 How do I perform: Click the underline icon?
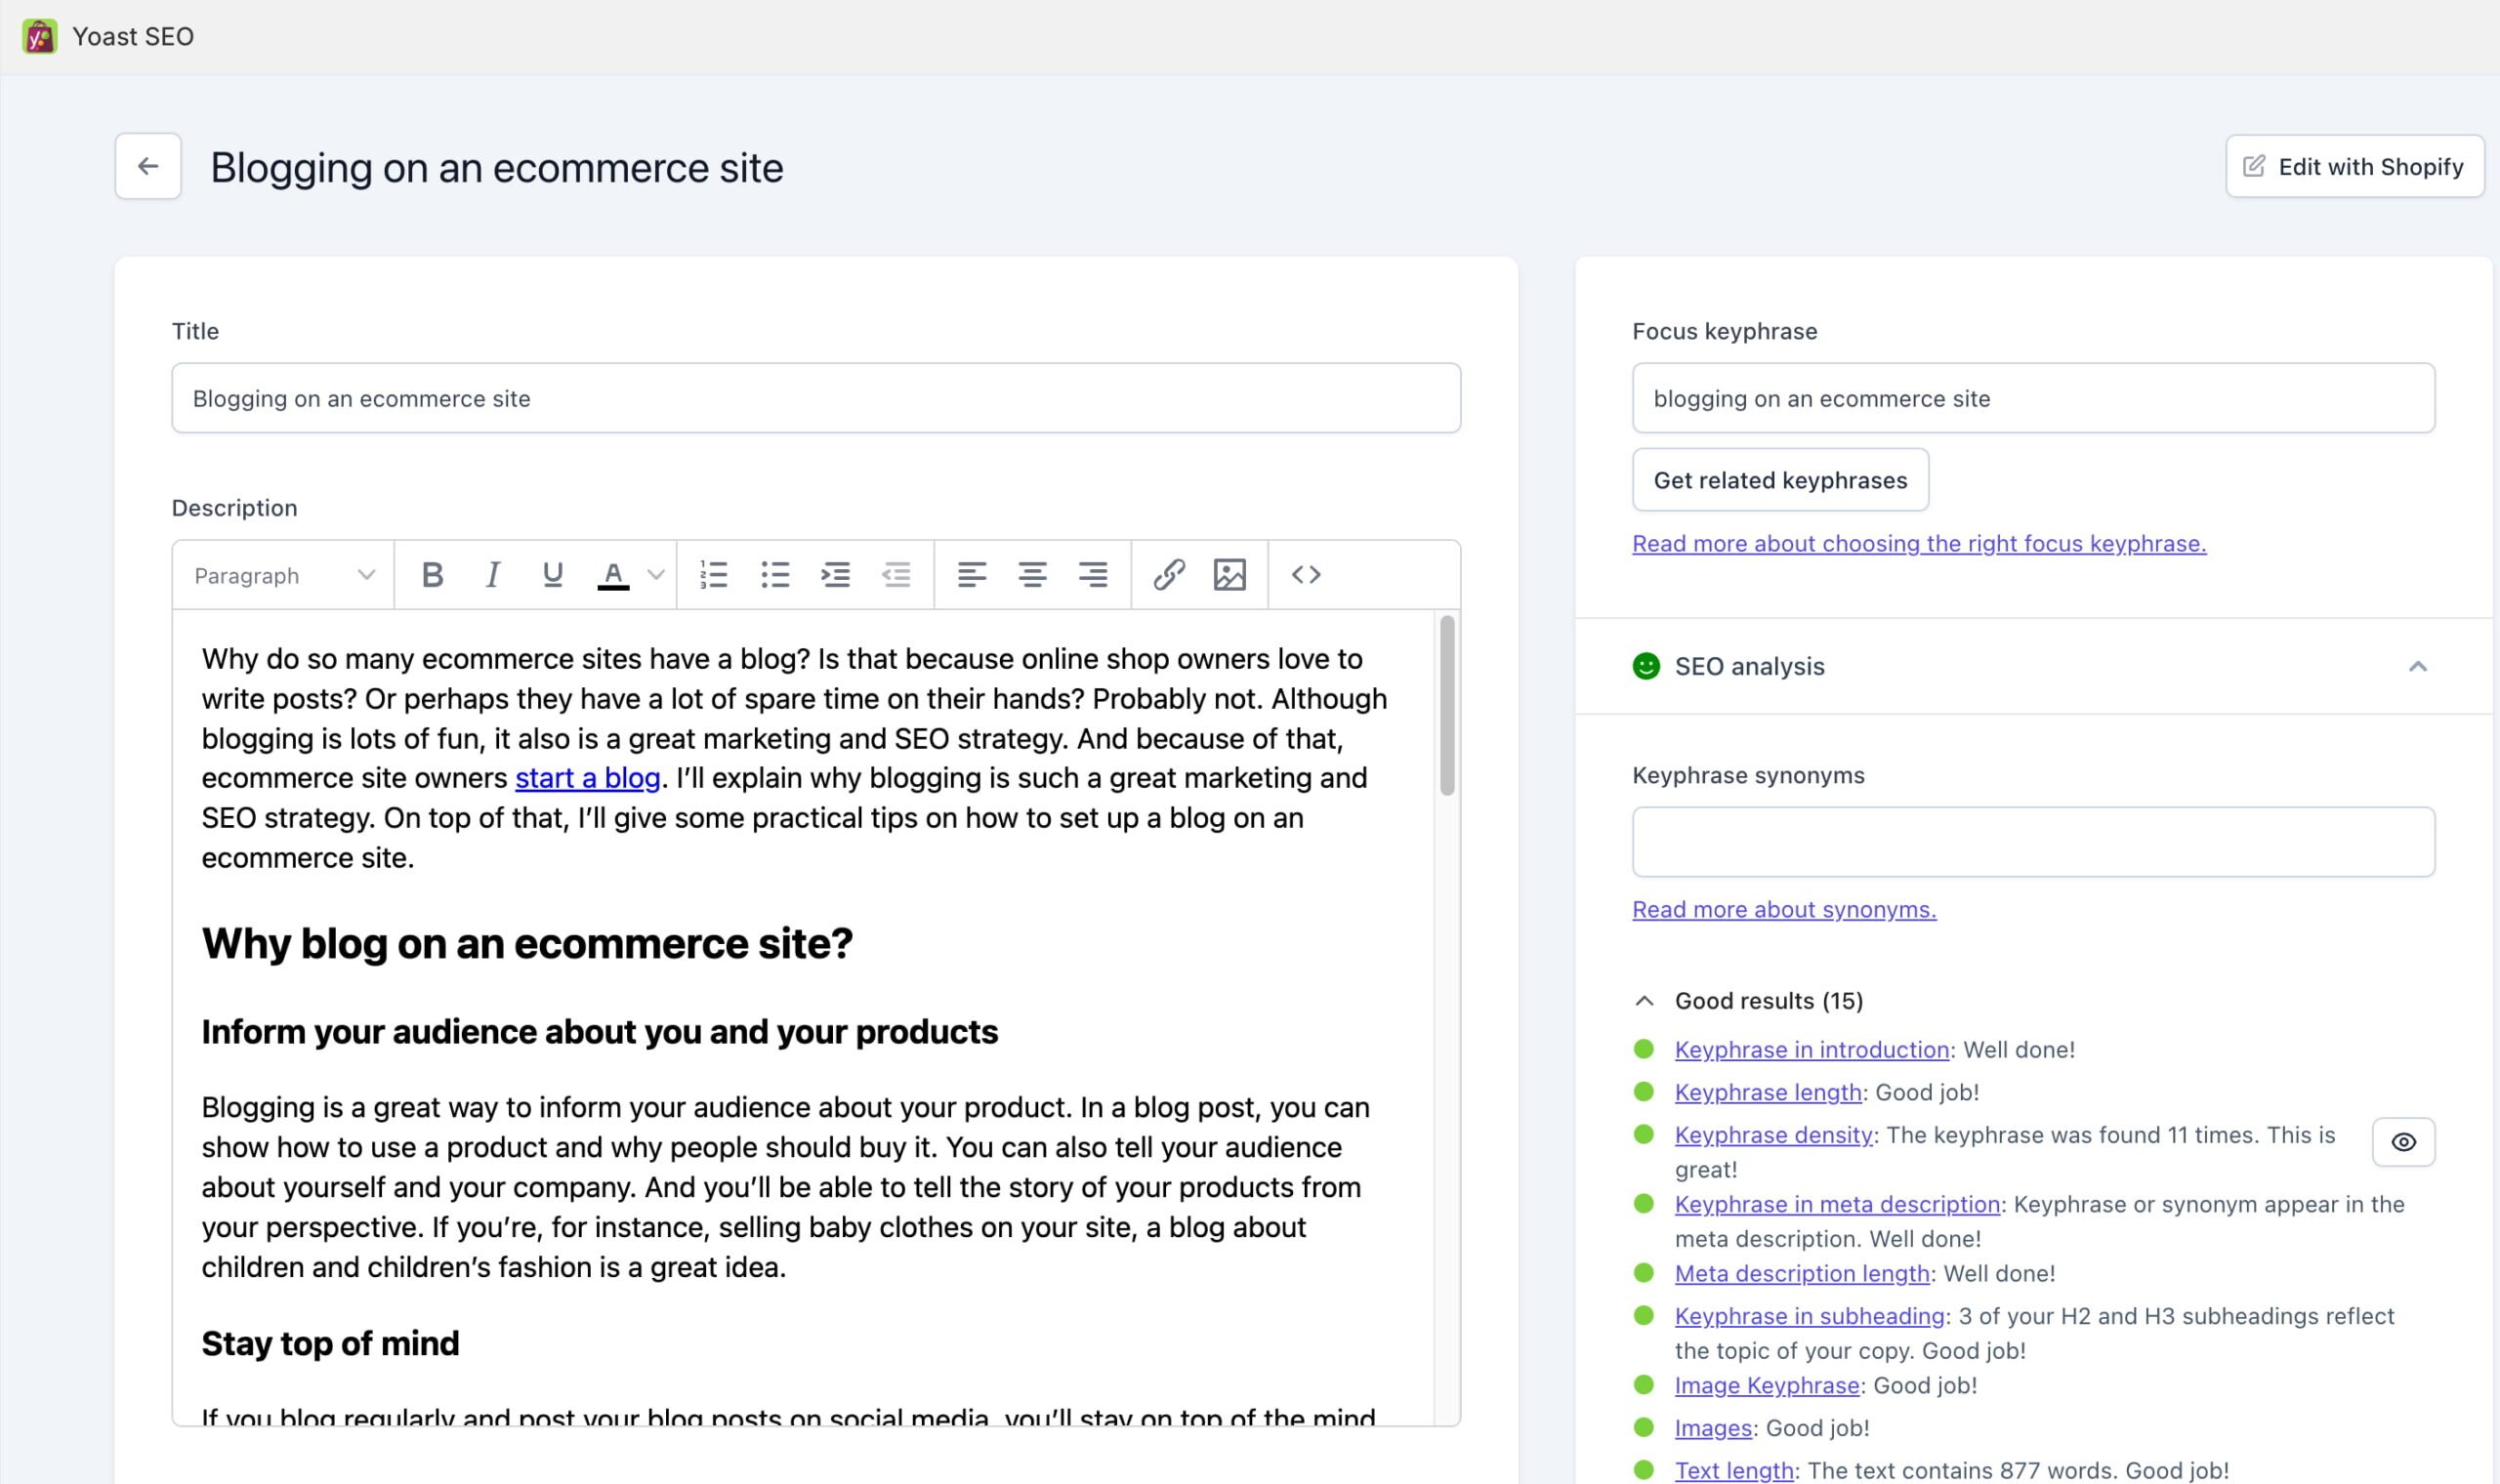(552, 575)
